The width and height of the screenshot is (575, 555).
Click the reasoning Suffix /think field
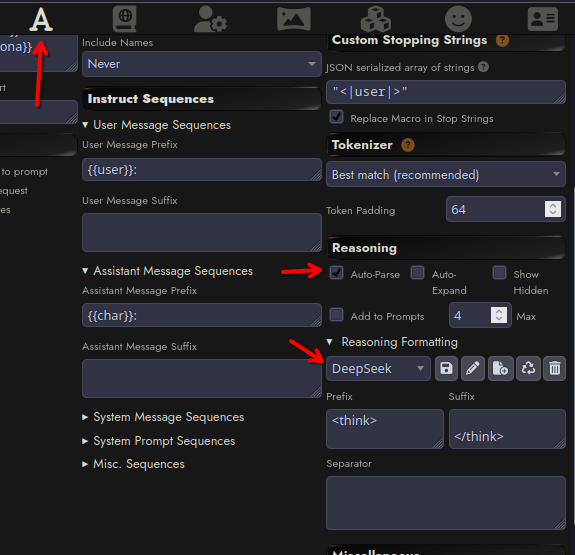click(507, 429)
